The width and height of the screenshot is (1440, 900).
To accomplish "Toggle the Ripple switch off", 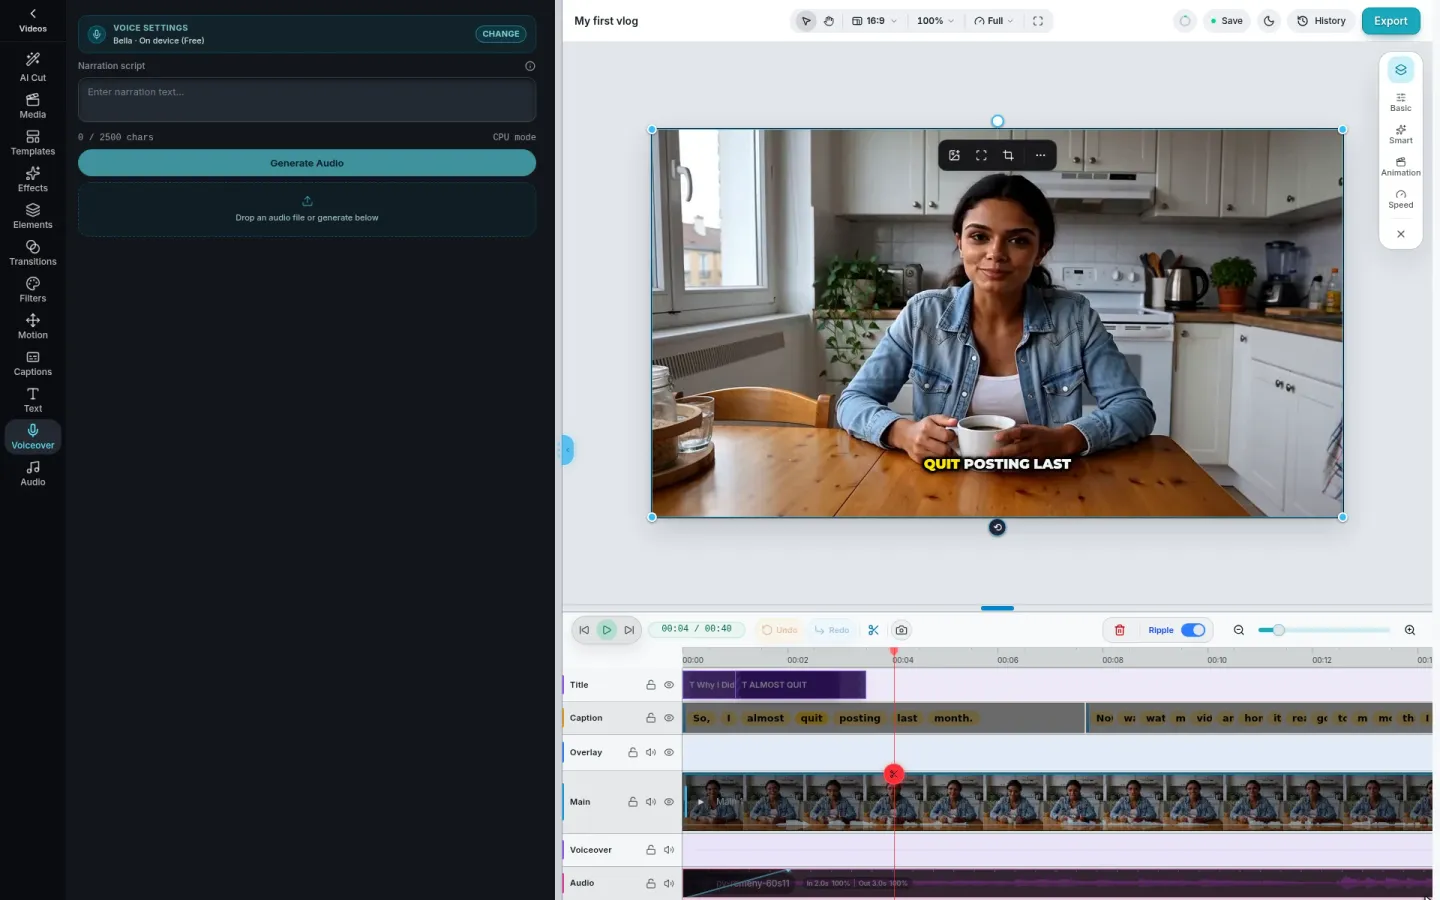I will pos(1193,630).
